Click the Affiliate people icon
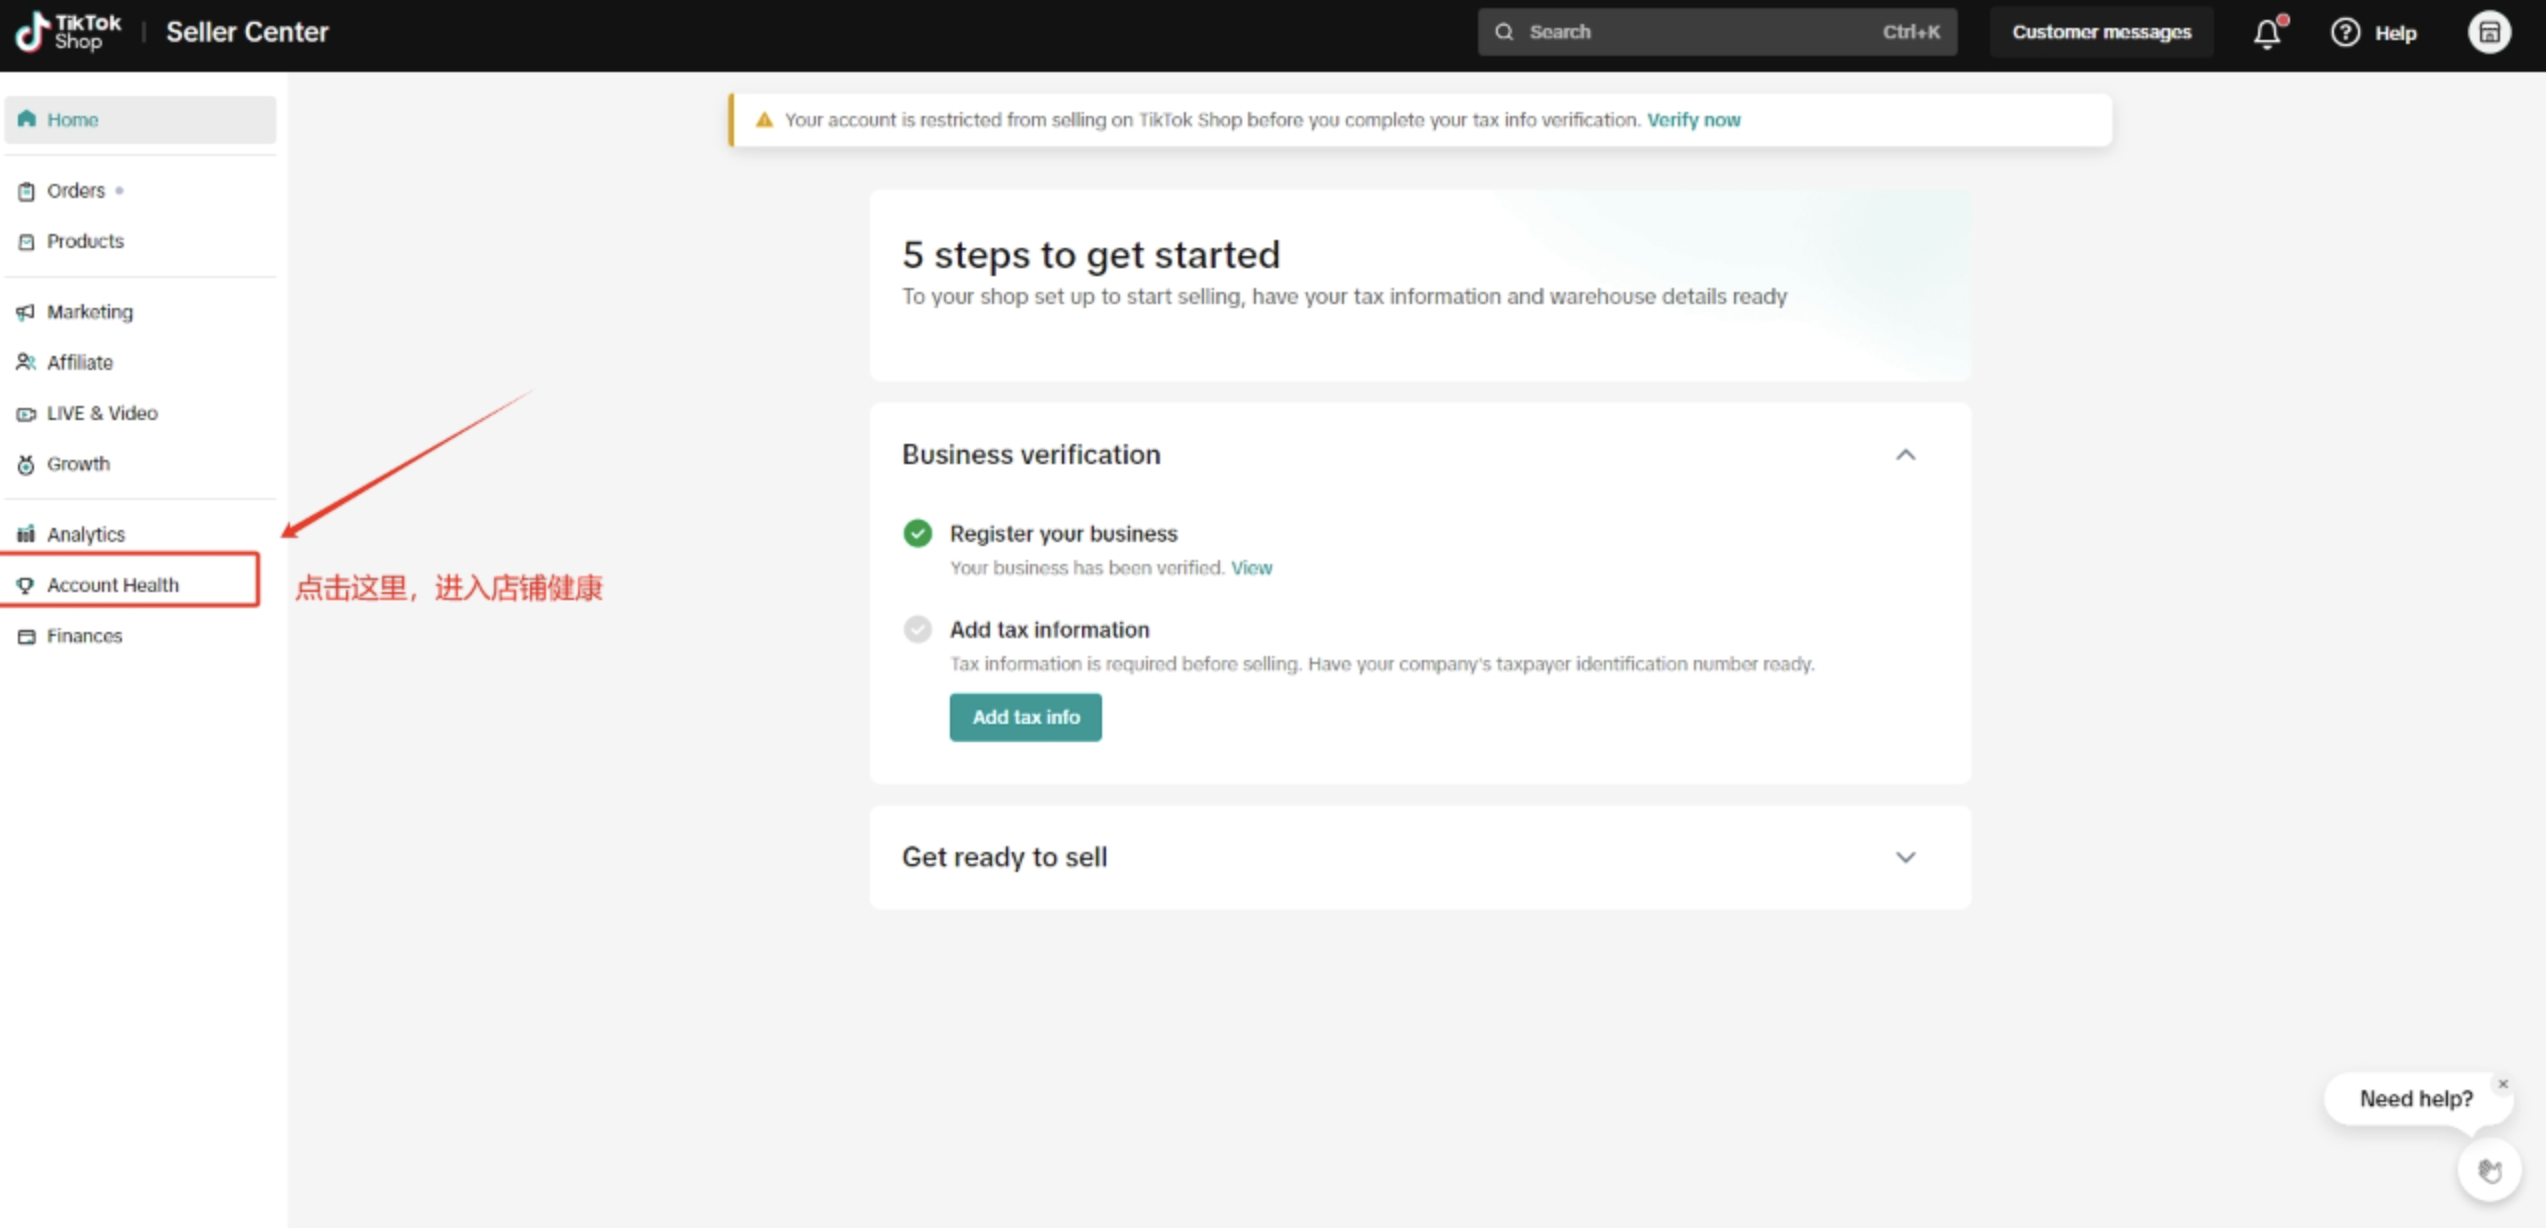The height and width of the screenshot is (1228, 2546). coord(26,362)
